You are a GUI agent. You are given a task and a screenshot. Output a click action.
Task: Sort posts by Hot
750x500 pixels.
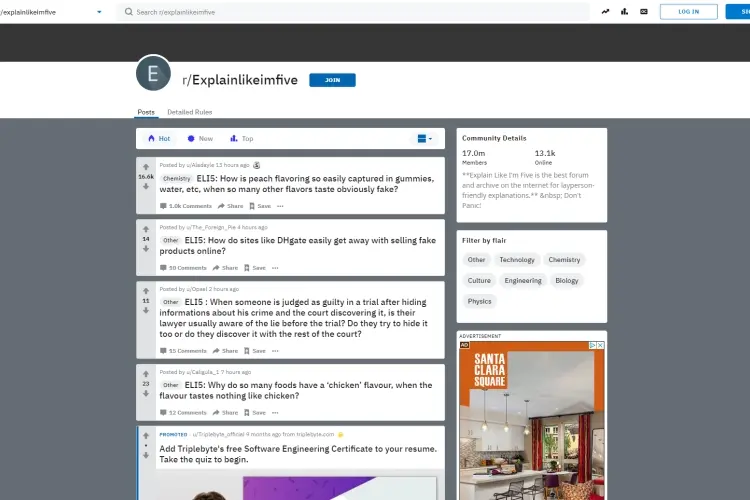pos(159,138)
